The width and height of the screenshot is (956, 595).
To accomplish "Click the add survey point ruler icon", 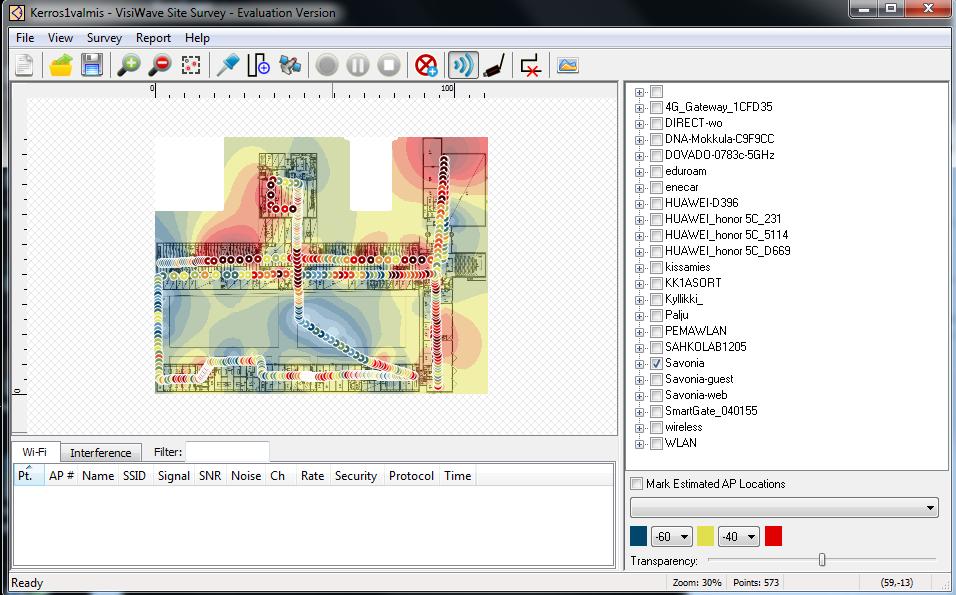I will [x=259, y=65].
